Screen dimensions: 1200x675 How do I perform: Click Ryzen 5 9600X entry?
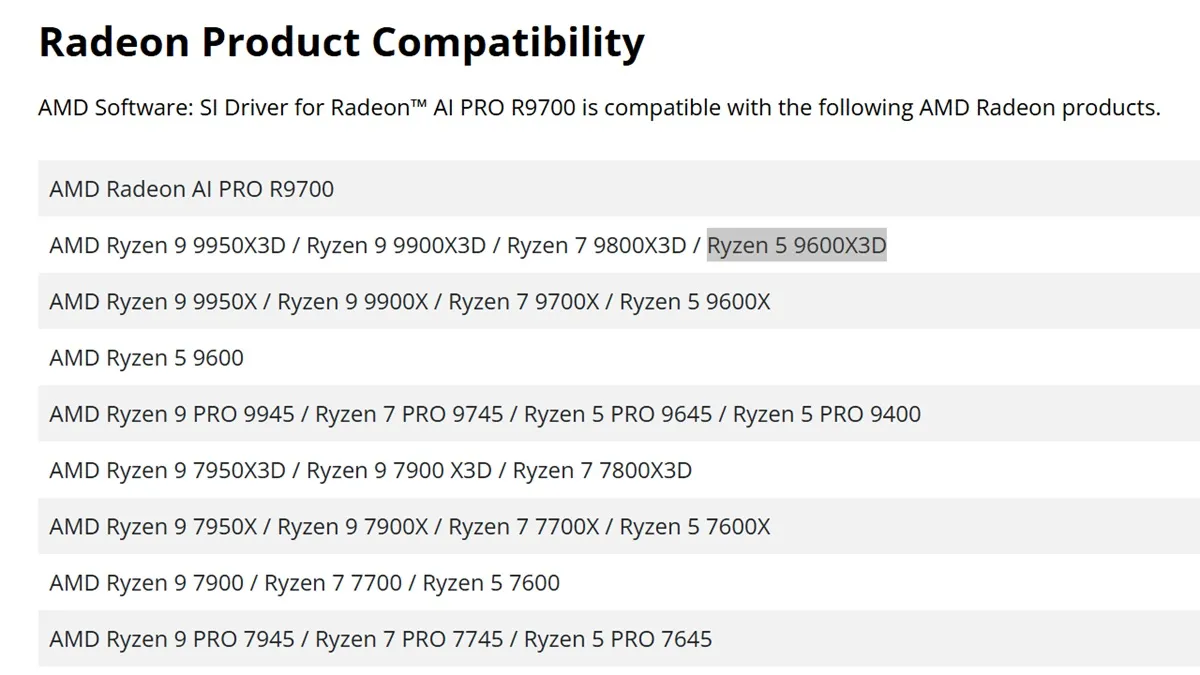point(695,301)
